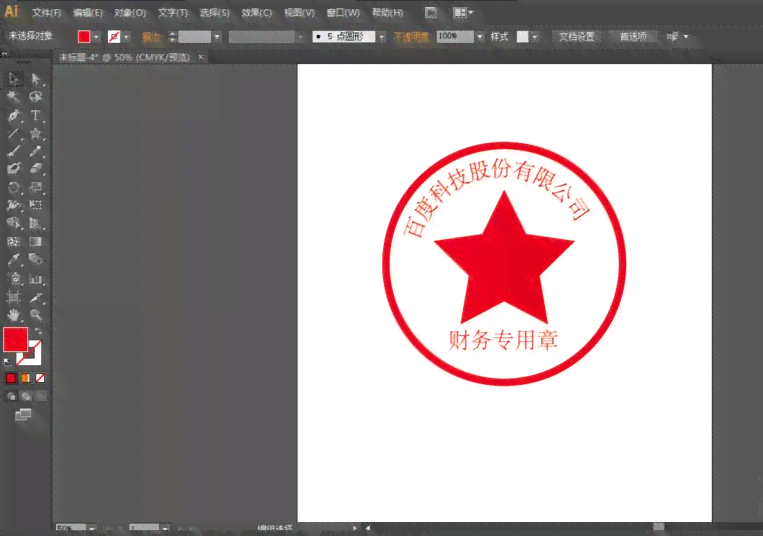Switch paint mode to Gradient
Image resolution: width=763 pixels, height=536 pixels.
[25, 378]
